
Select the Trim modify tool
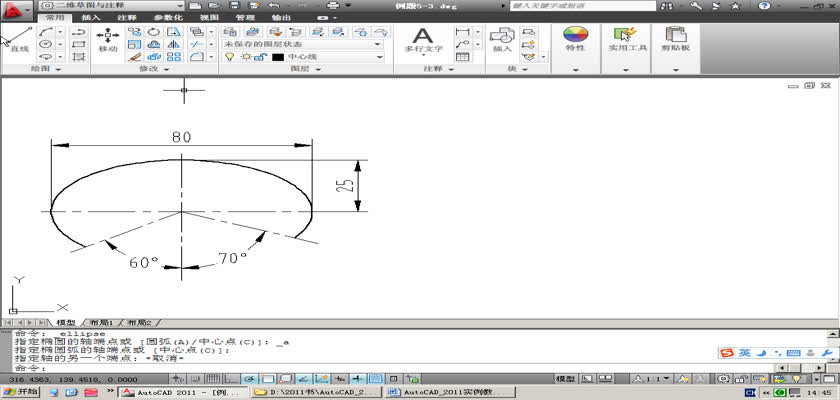point(197,44)
